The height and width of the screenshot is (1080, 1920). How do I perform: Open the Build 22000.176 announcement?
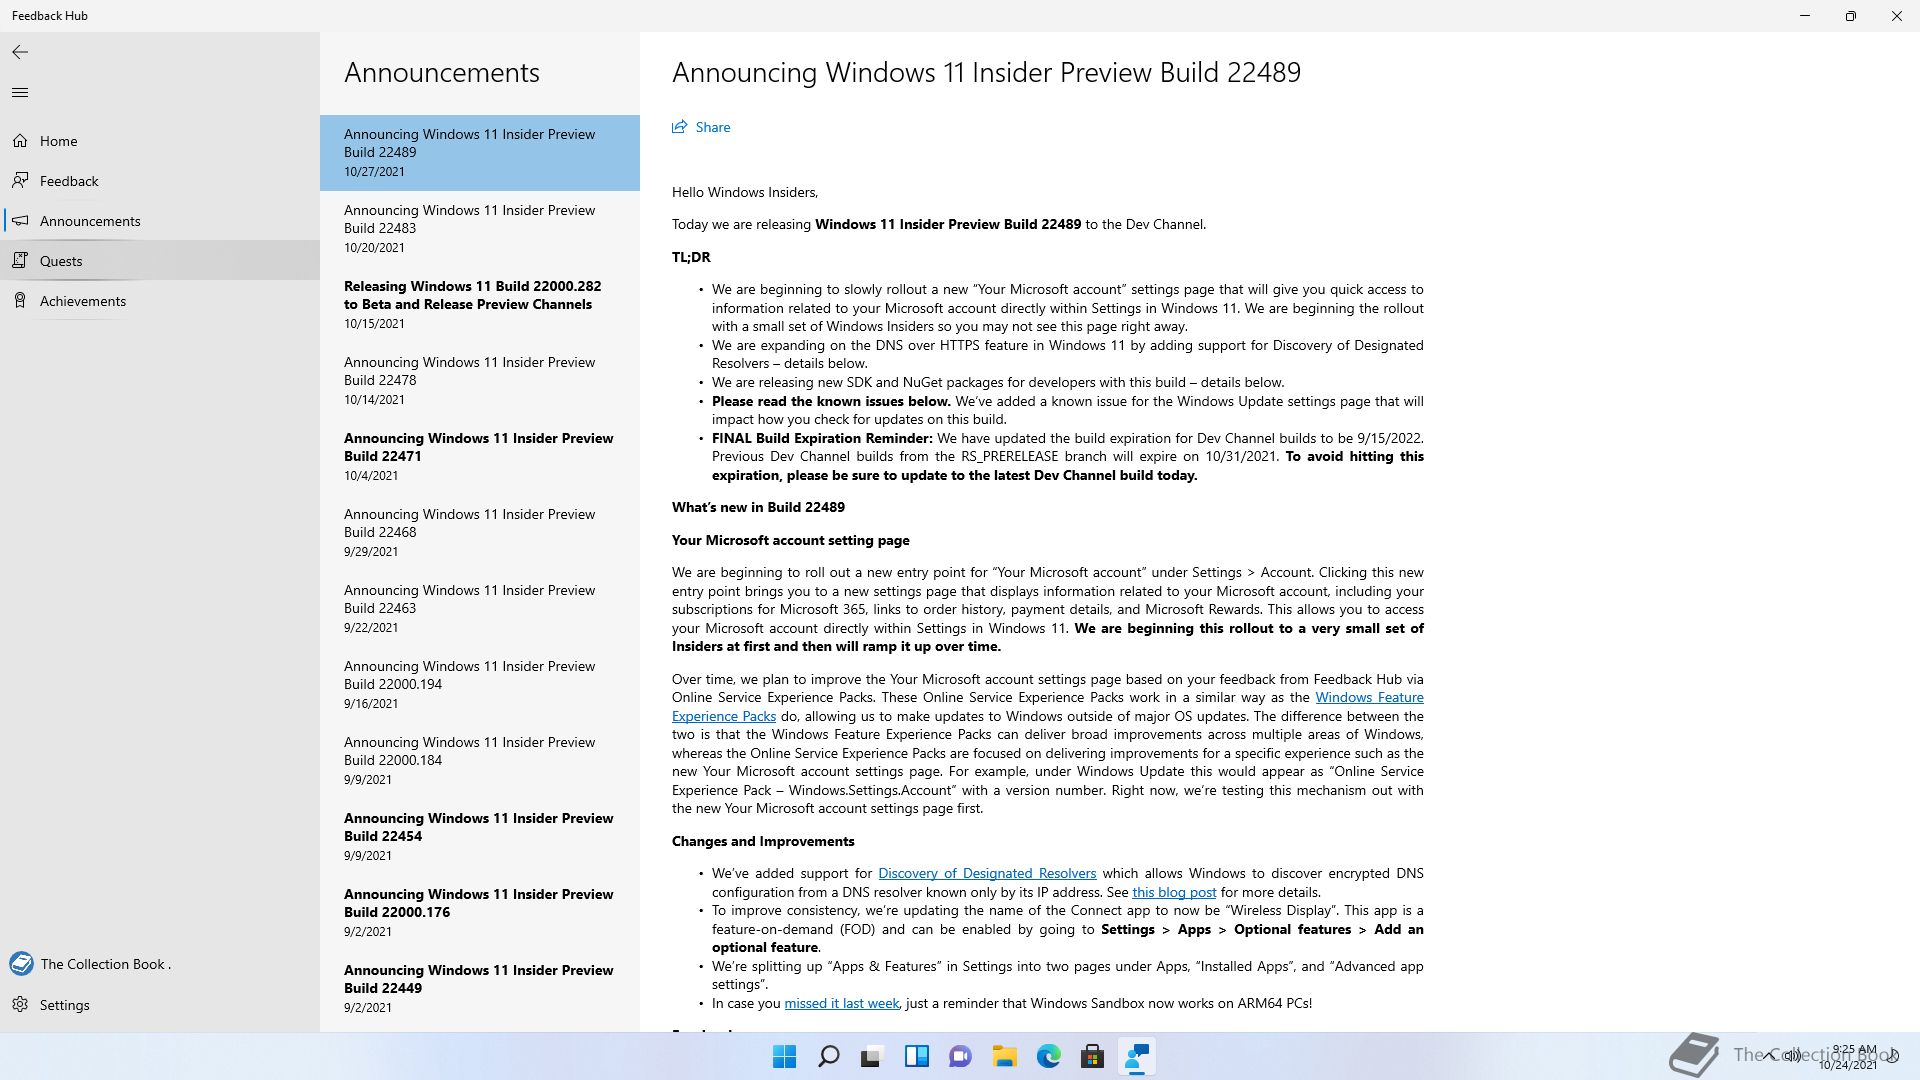(480, 913)
